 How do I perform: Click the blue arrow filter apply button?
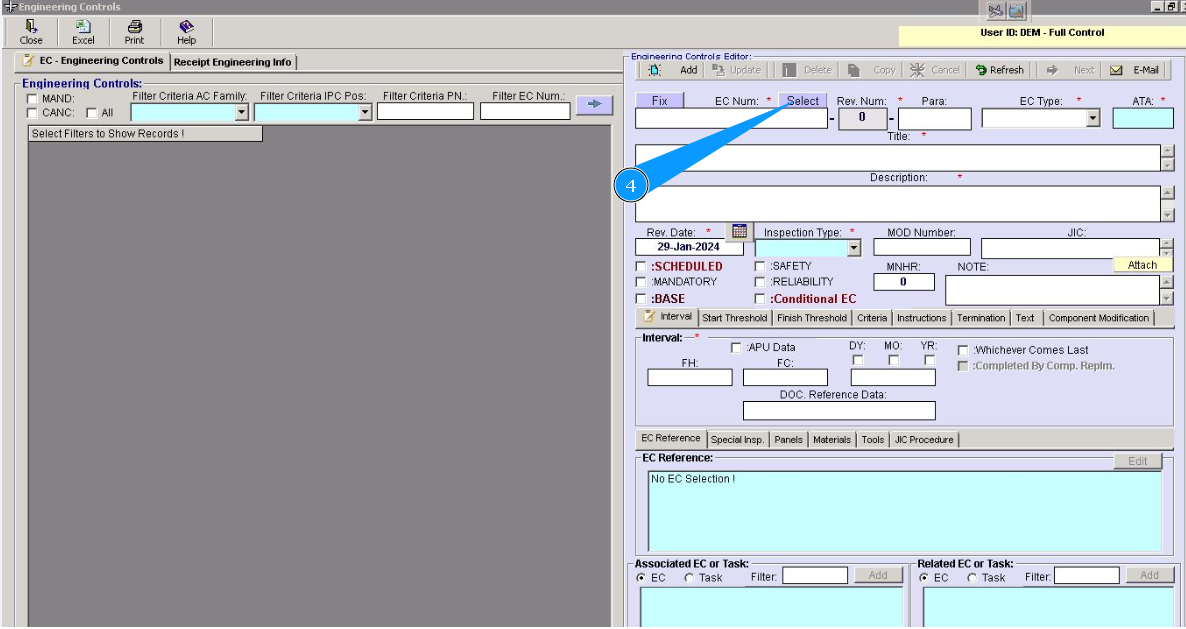[x=593, y=104]
